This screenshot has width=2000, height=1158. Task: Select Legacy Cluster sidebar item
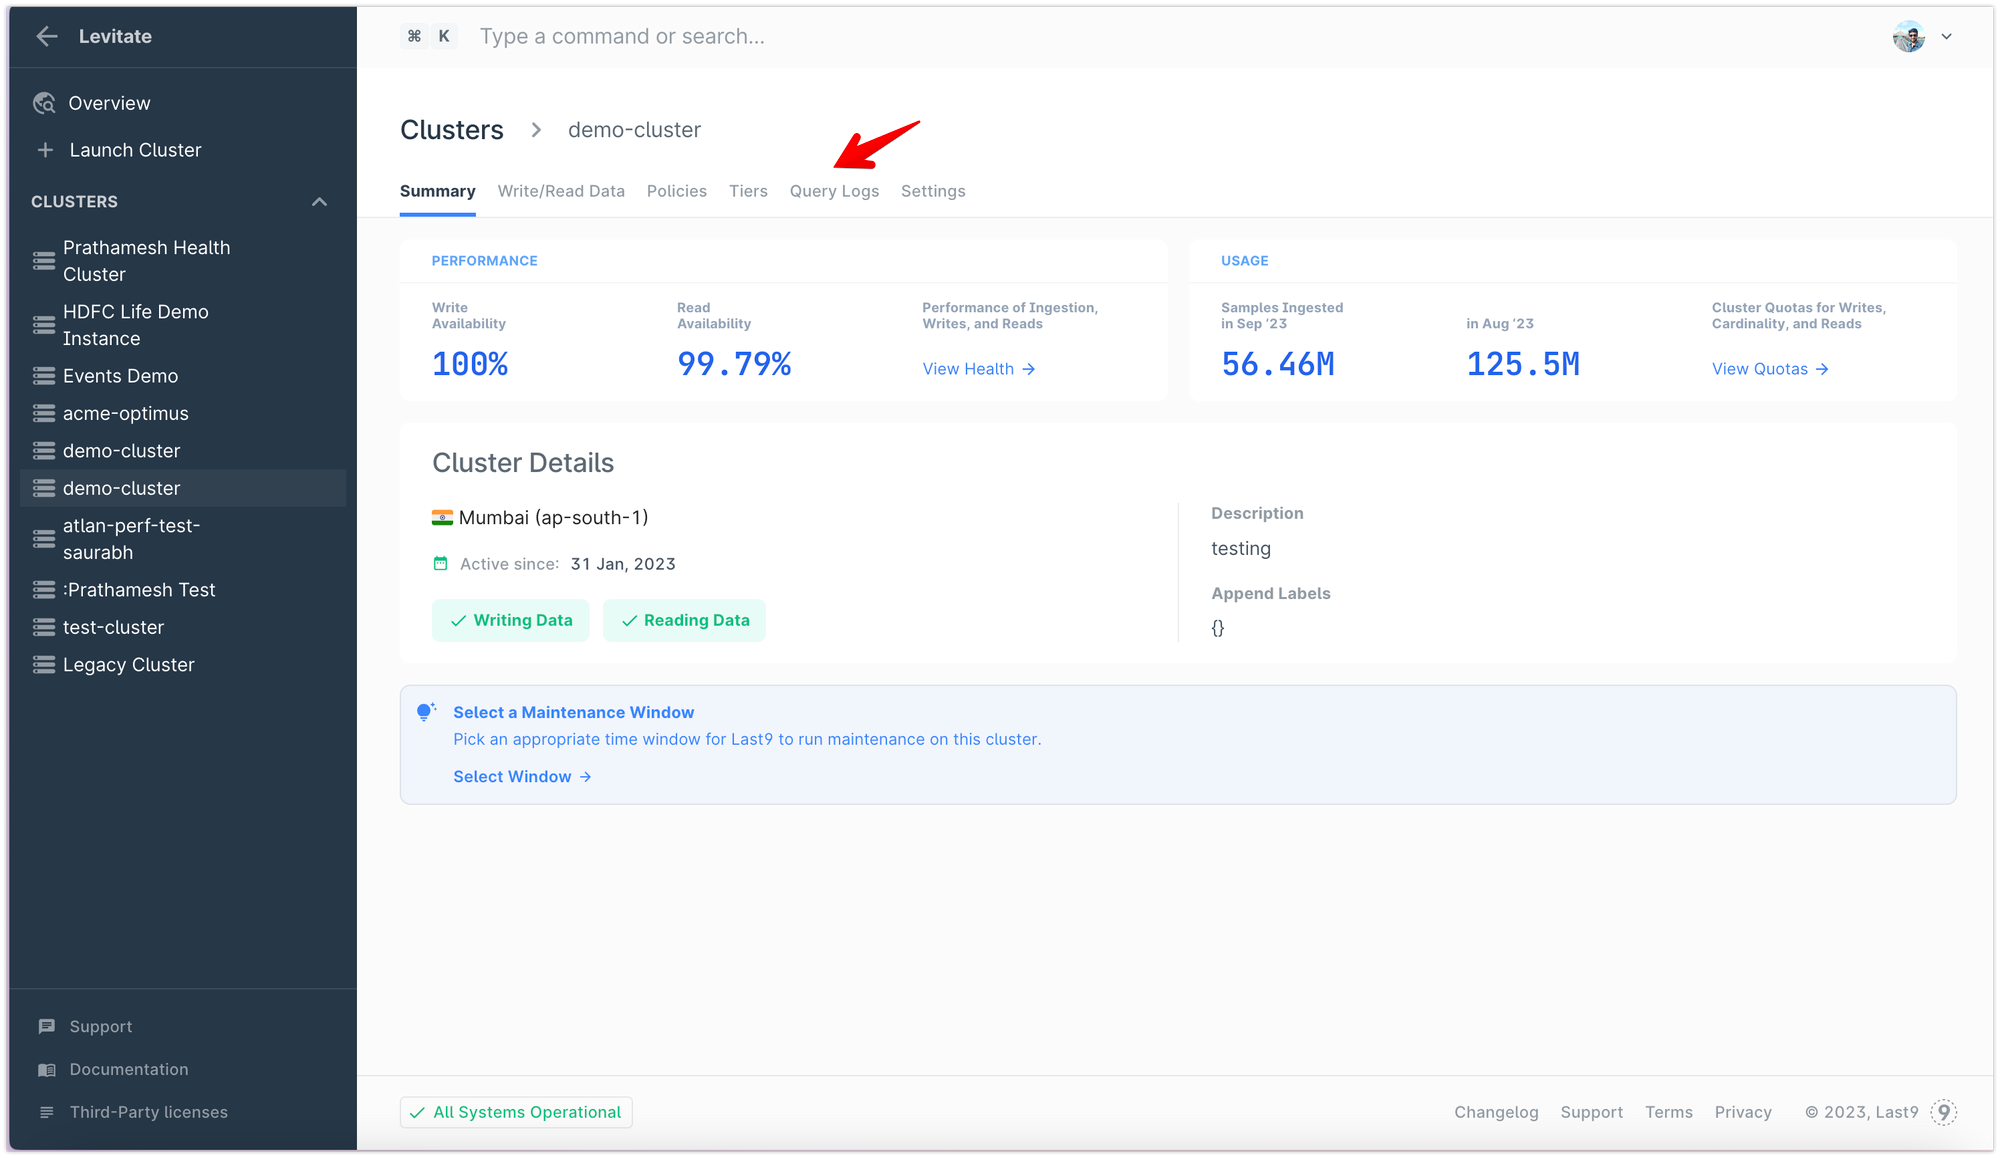tap(128, 664)
